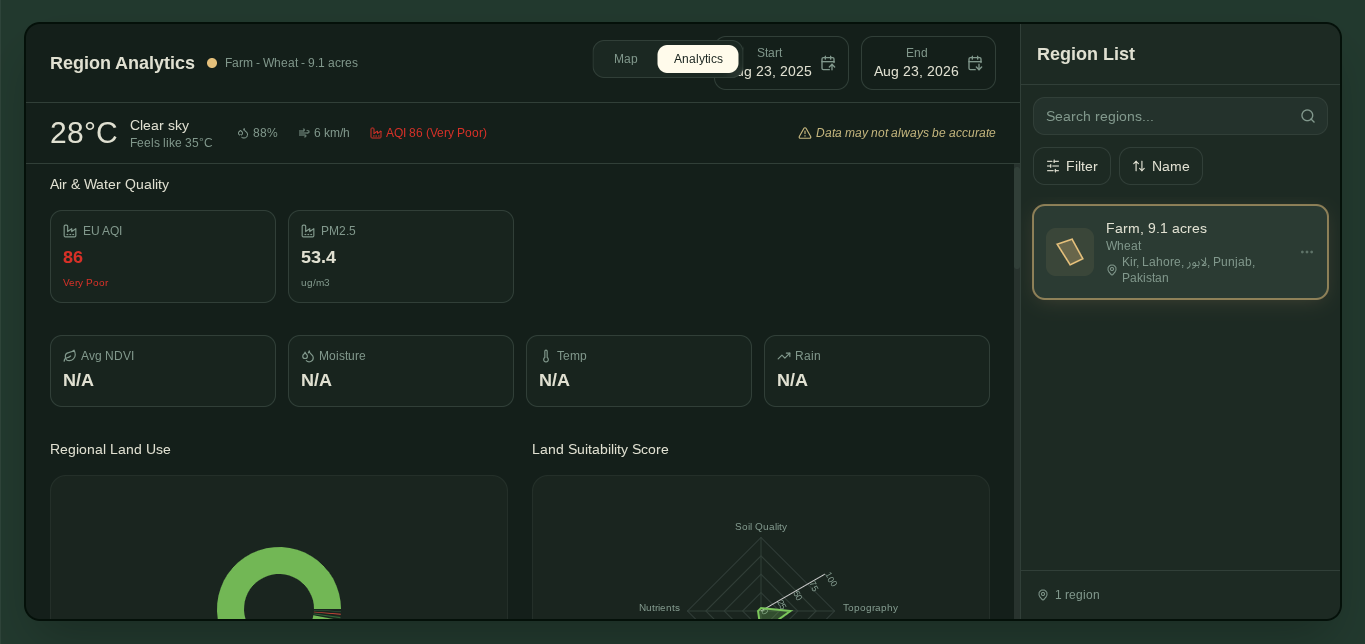The image size is (1365, 644).
Task: Click the AQI 86 (Very Poor) text
Action: click(436, 133)
